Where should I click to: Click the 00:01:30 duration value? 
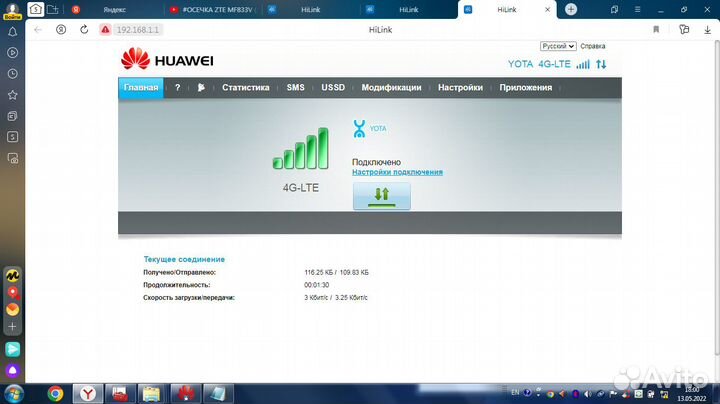(316, 285)
